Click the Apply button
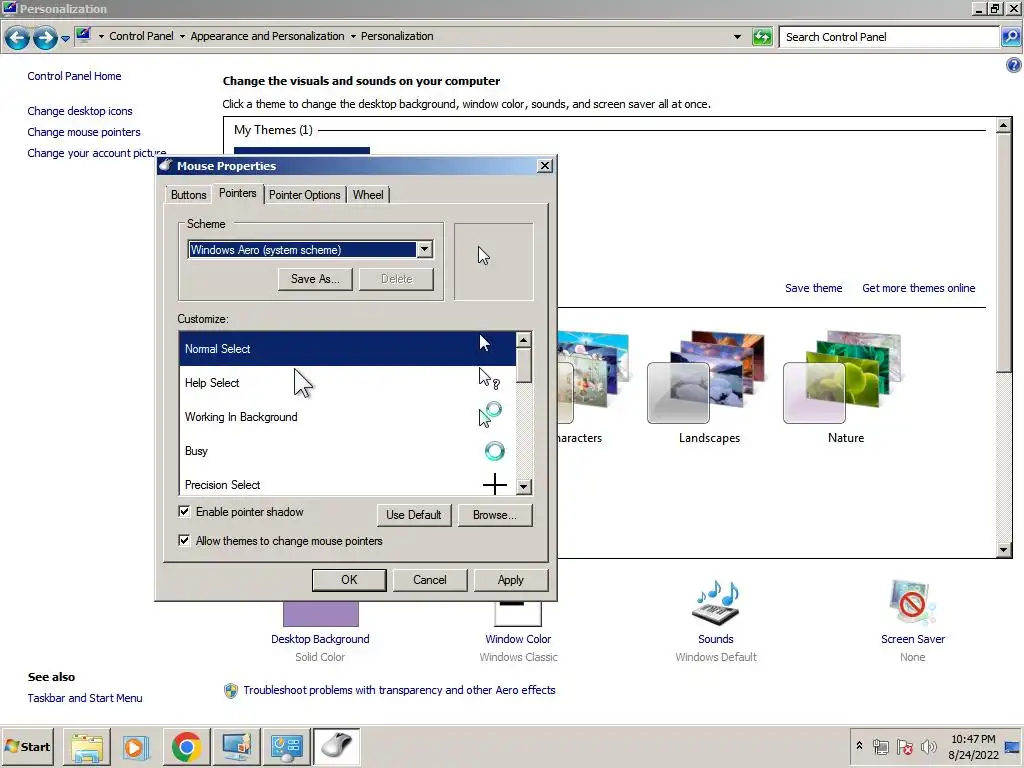1024x768 pixels. tap(511, 580)
